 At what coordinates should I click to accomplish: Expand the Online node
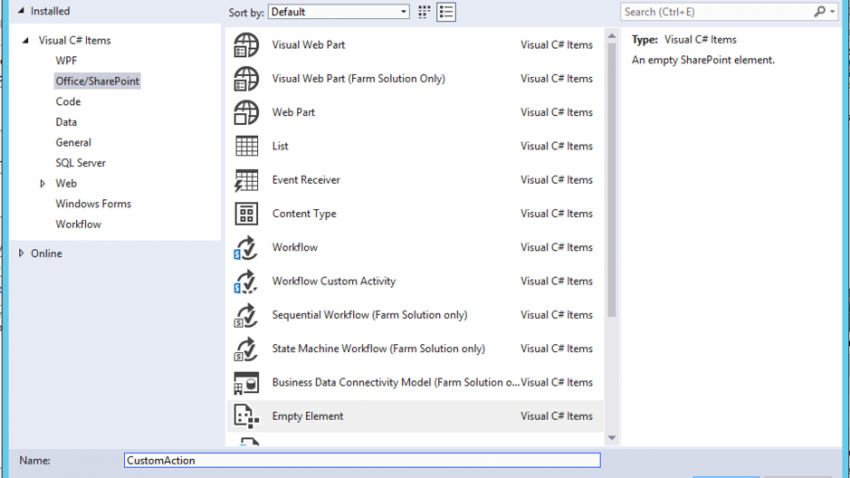click(21, 253)
